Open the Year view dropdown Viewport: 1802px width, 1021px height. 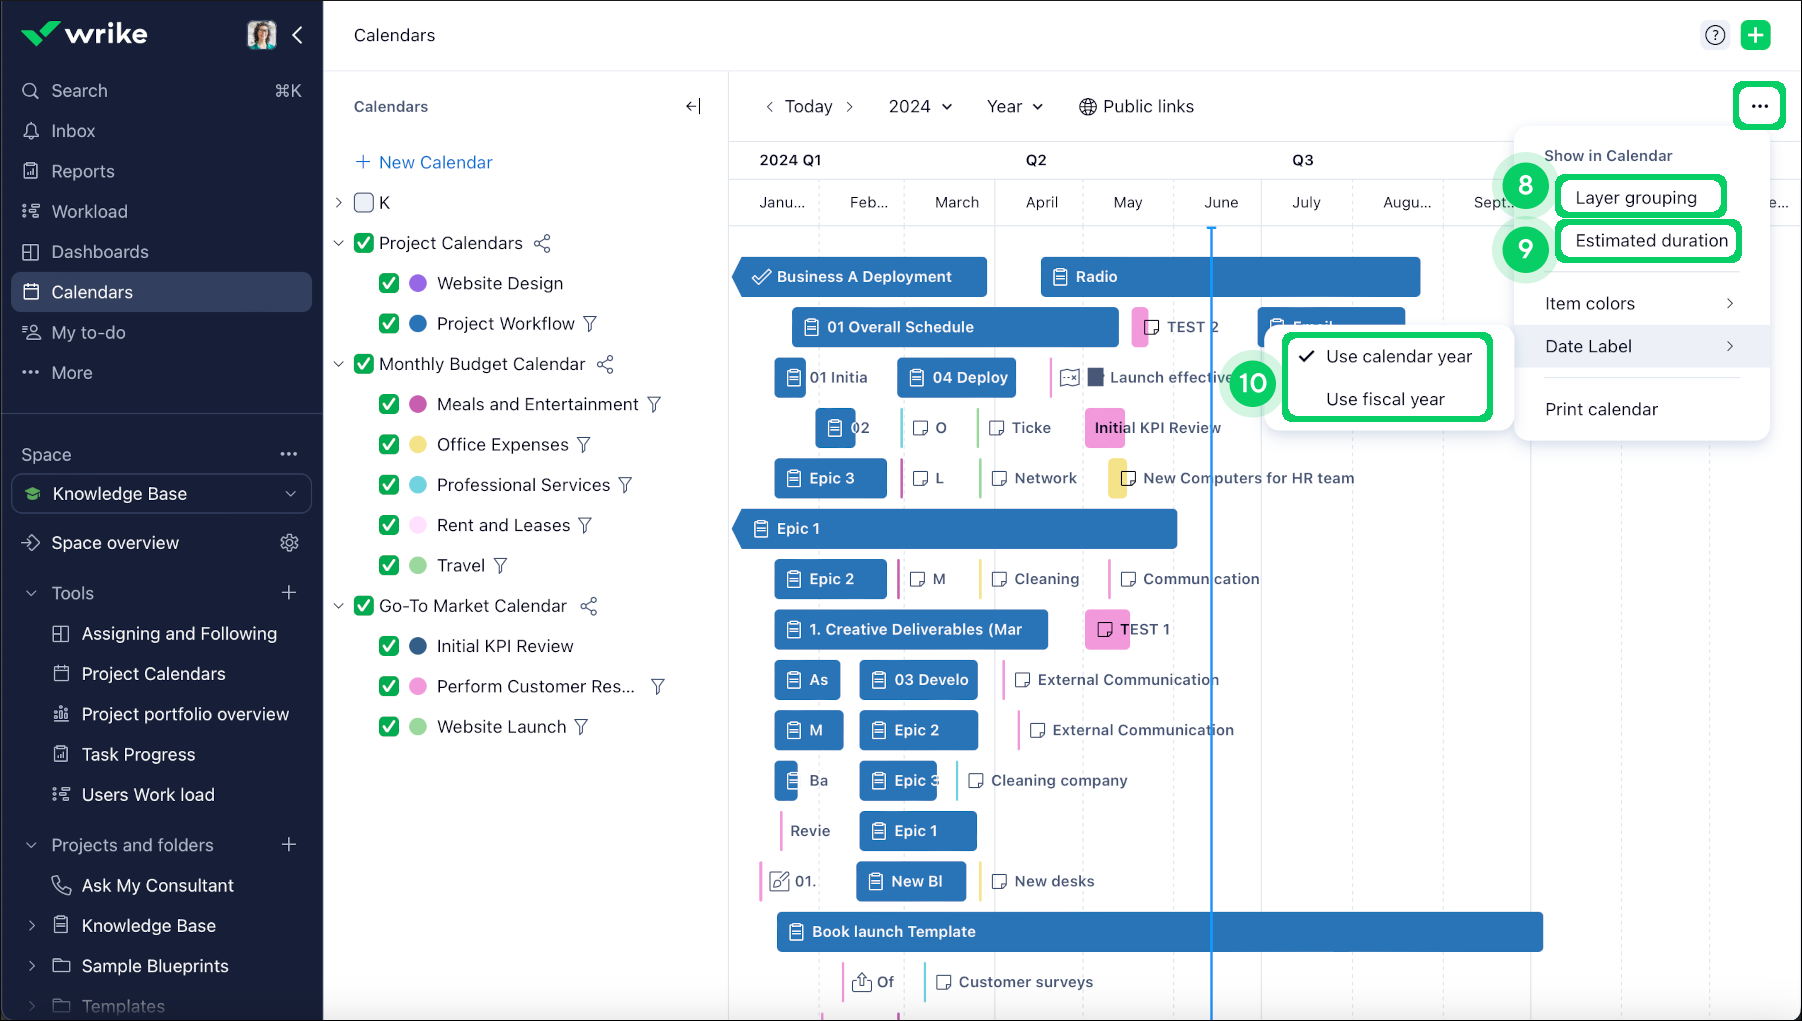(x=1014, y=106)
